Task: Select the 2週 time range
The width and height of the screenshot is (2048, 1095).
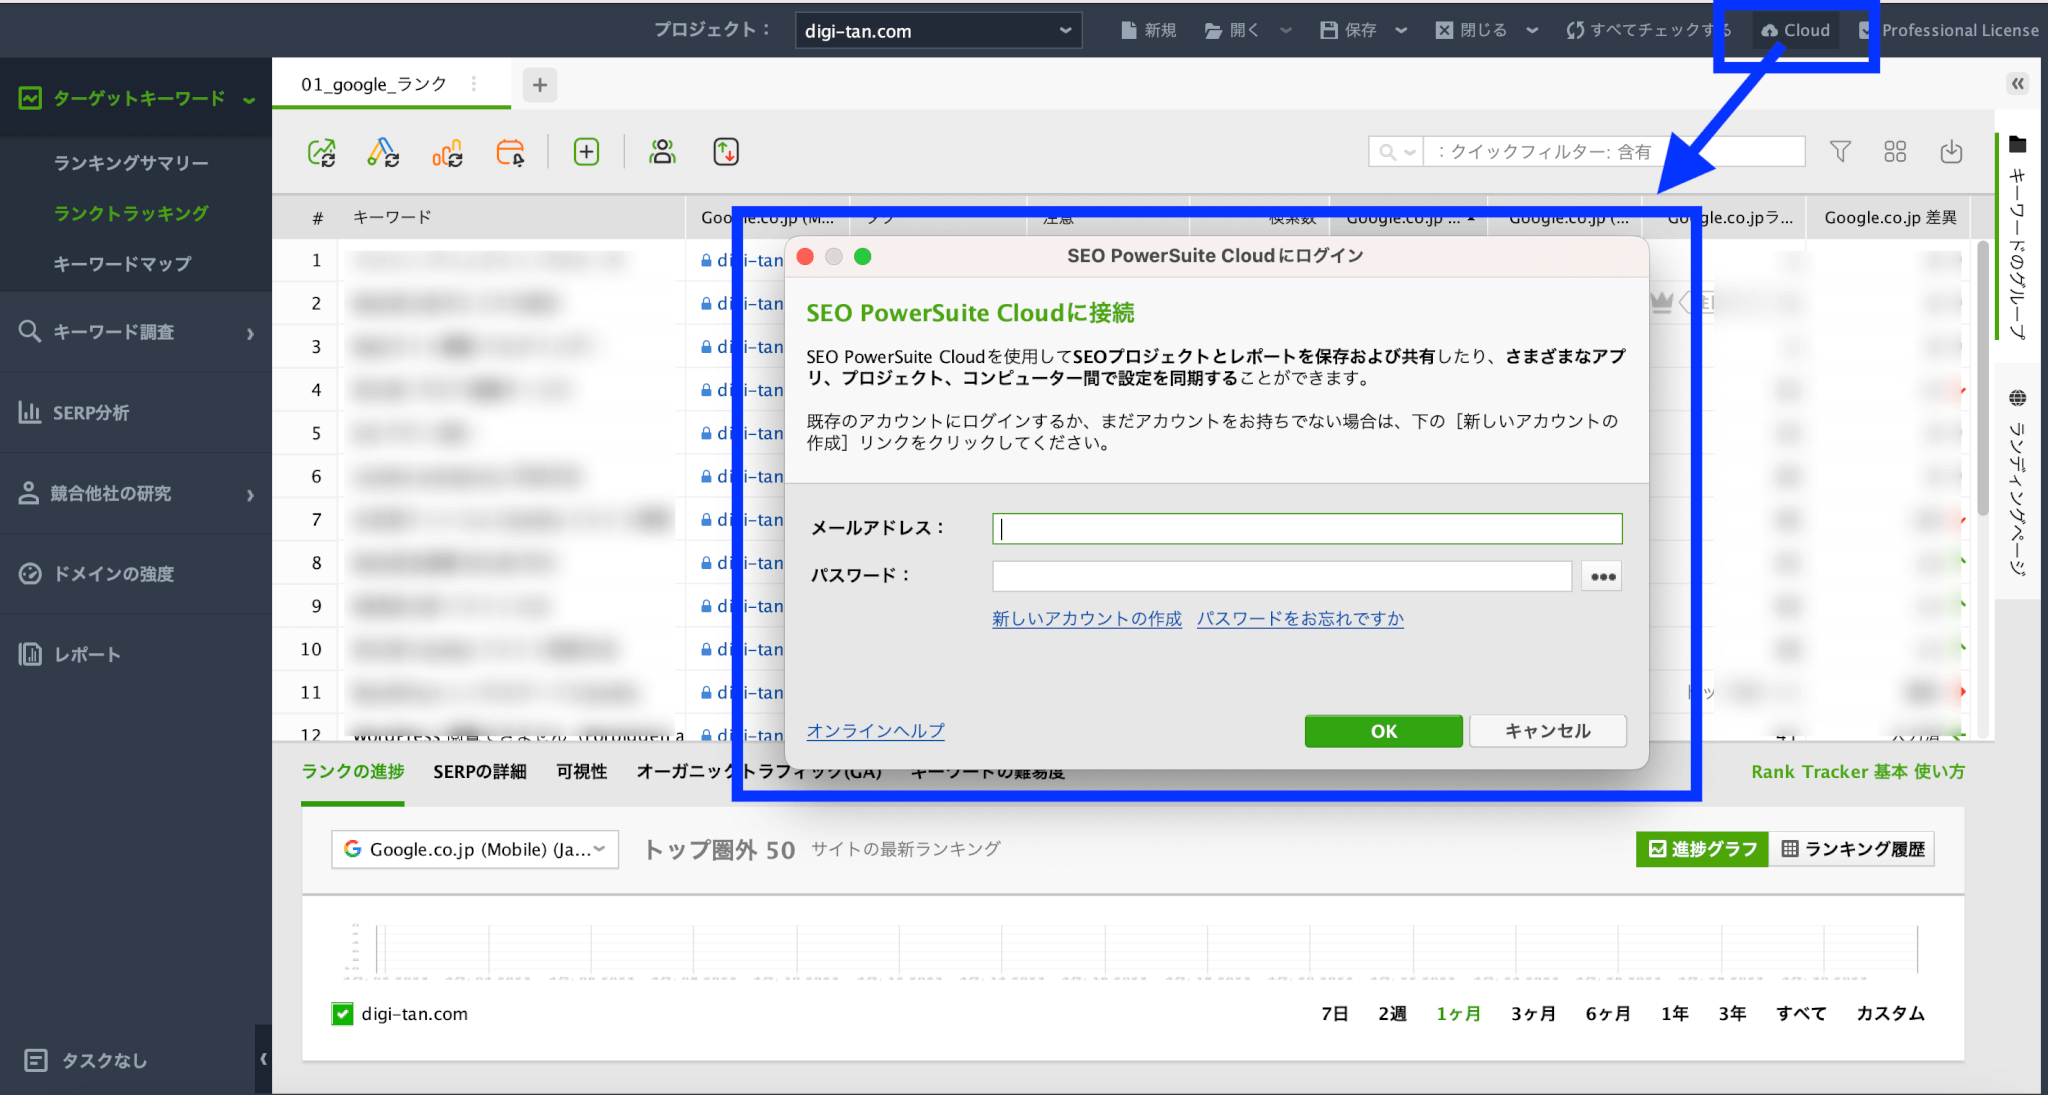Action: point(1392,1014)
